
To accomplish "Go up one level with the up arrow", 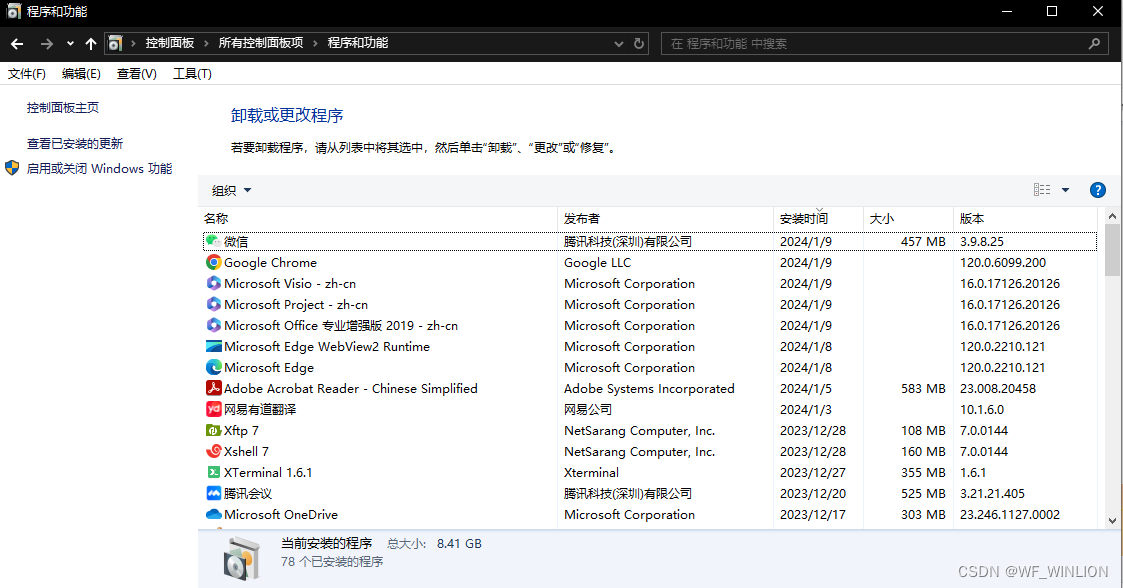I will point(91,44).
